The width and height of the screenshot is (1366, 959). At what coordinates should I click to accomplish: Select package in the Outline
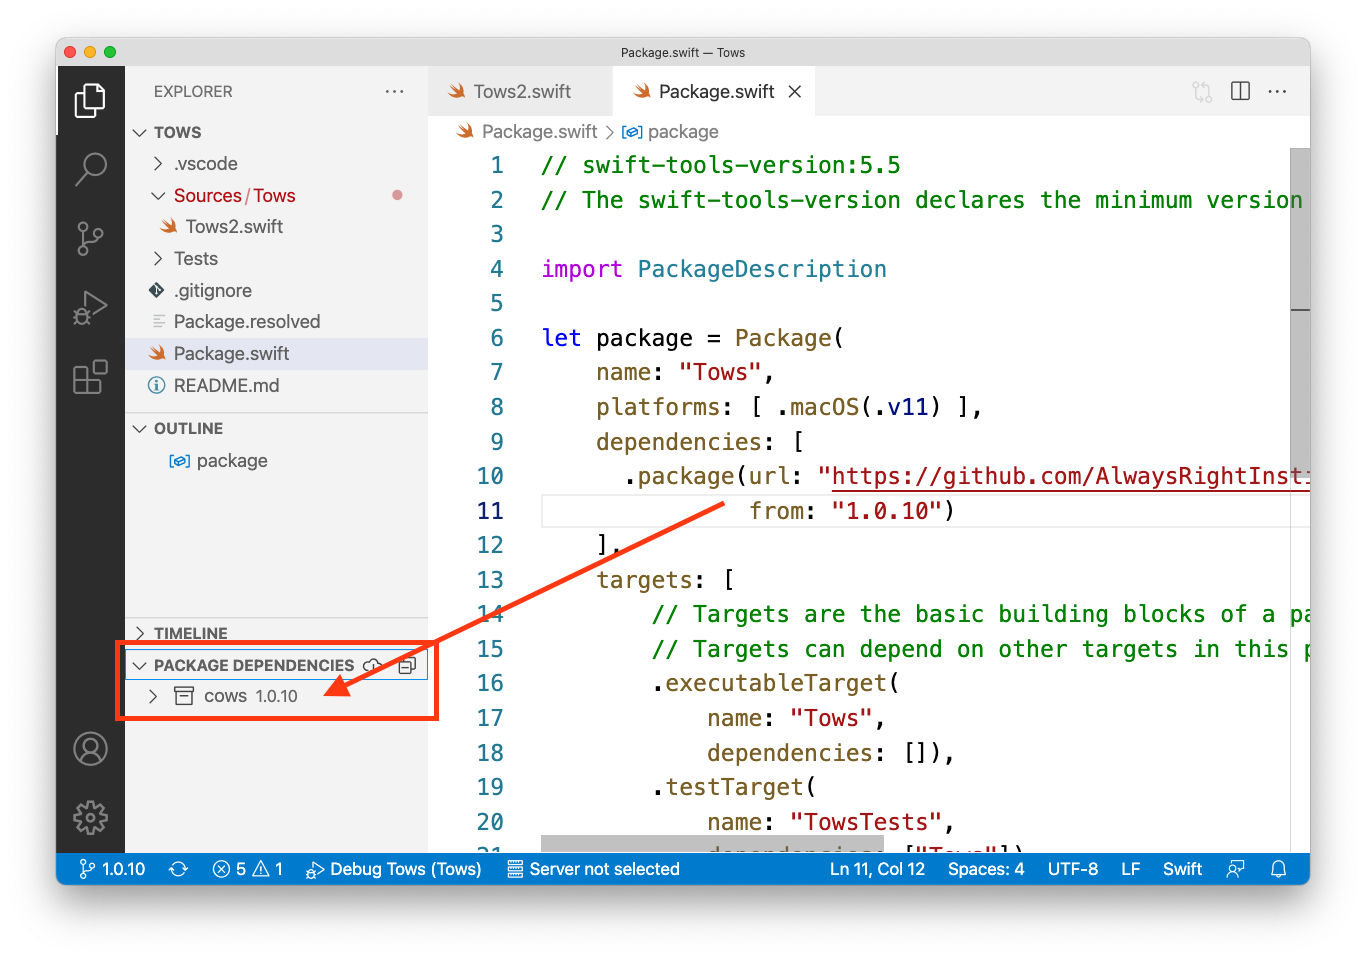point(277,461)
